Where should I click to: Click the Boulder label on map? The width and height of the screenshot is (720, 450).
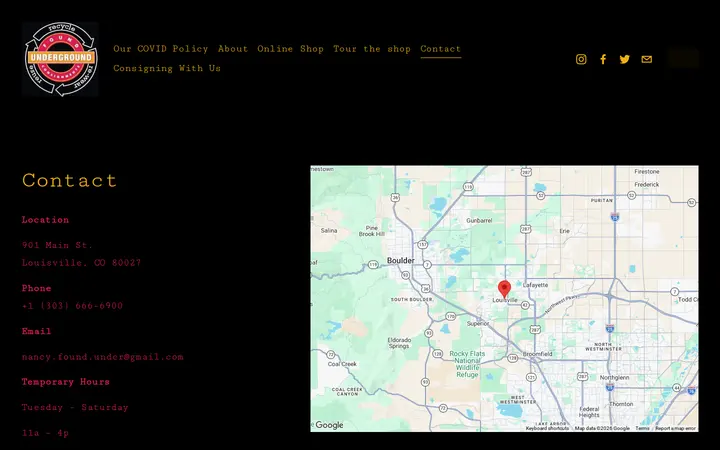click(x=401, y=260)
